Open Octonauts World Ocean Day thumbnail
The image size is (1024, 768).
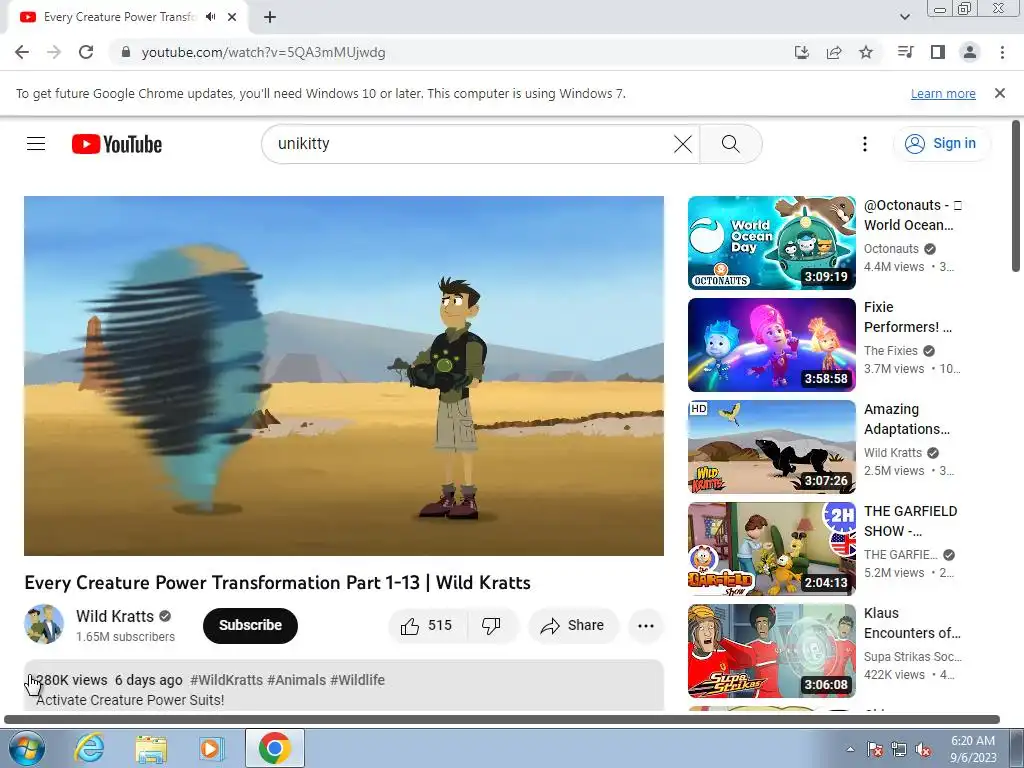pyautogui.click(x=771, y=243)
